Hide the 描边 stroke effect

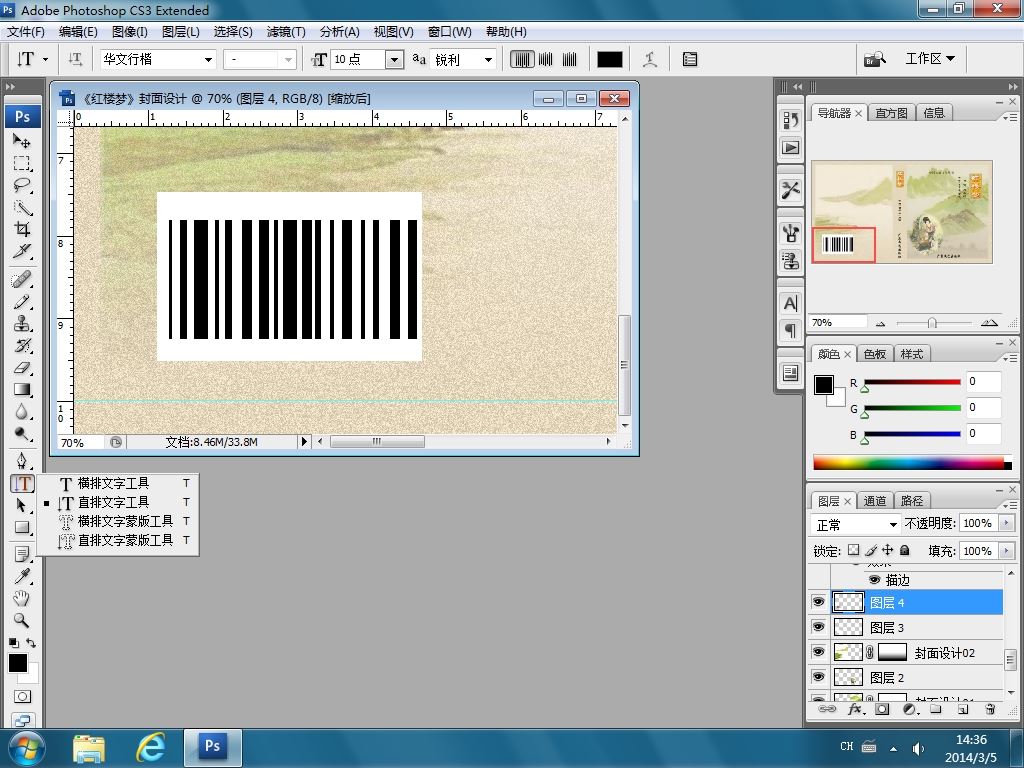[x=874, y=579]
